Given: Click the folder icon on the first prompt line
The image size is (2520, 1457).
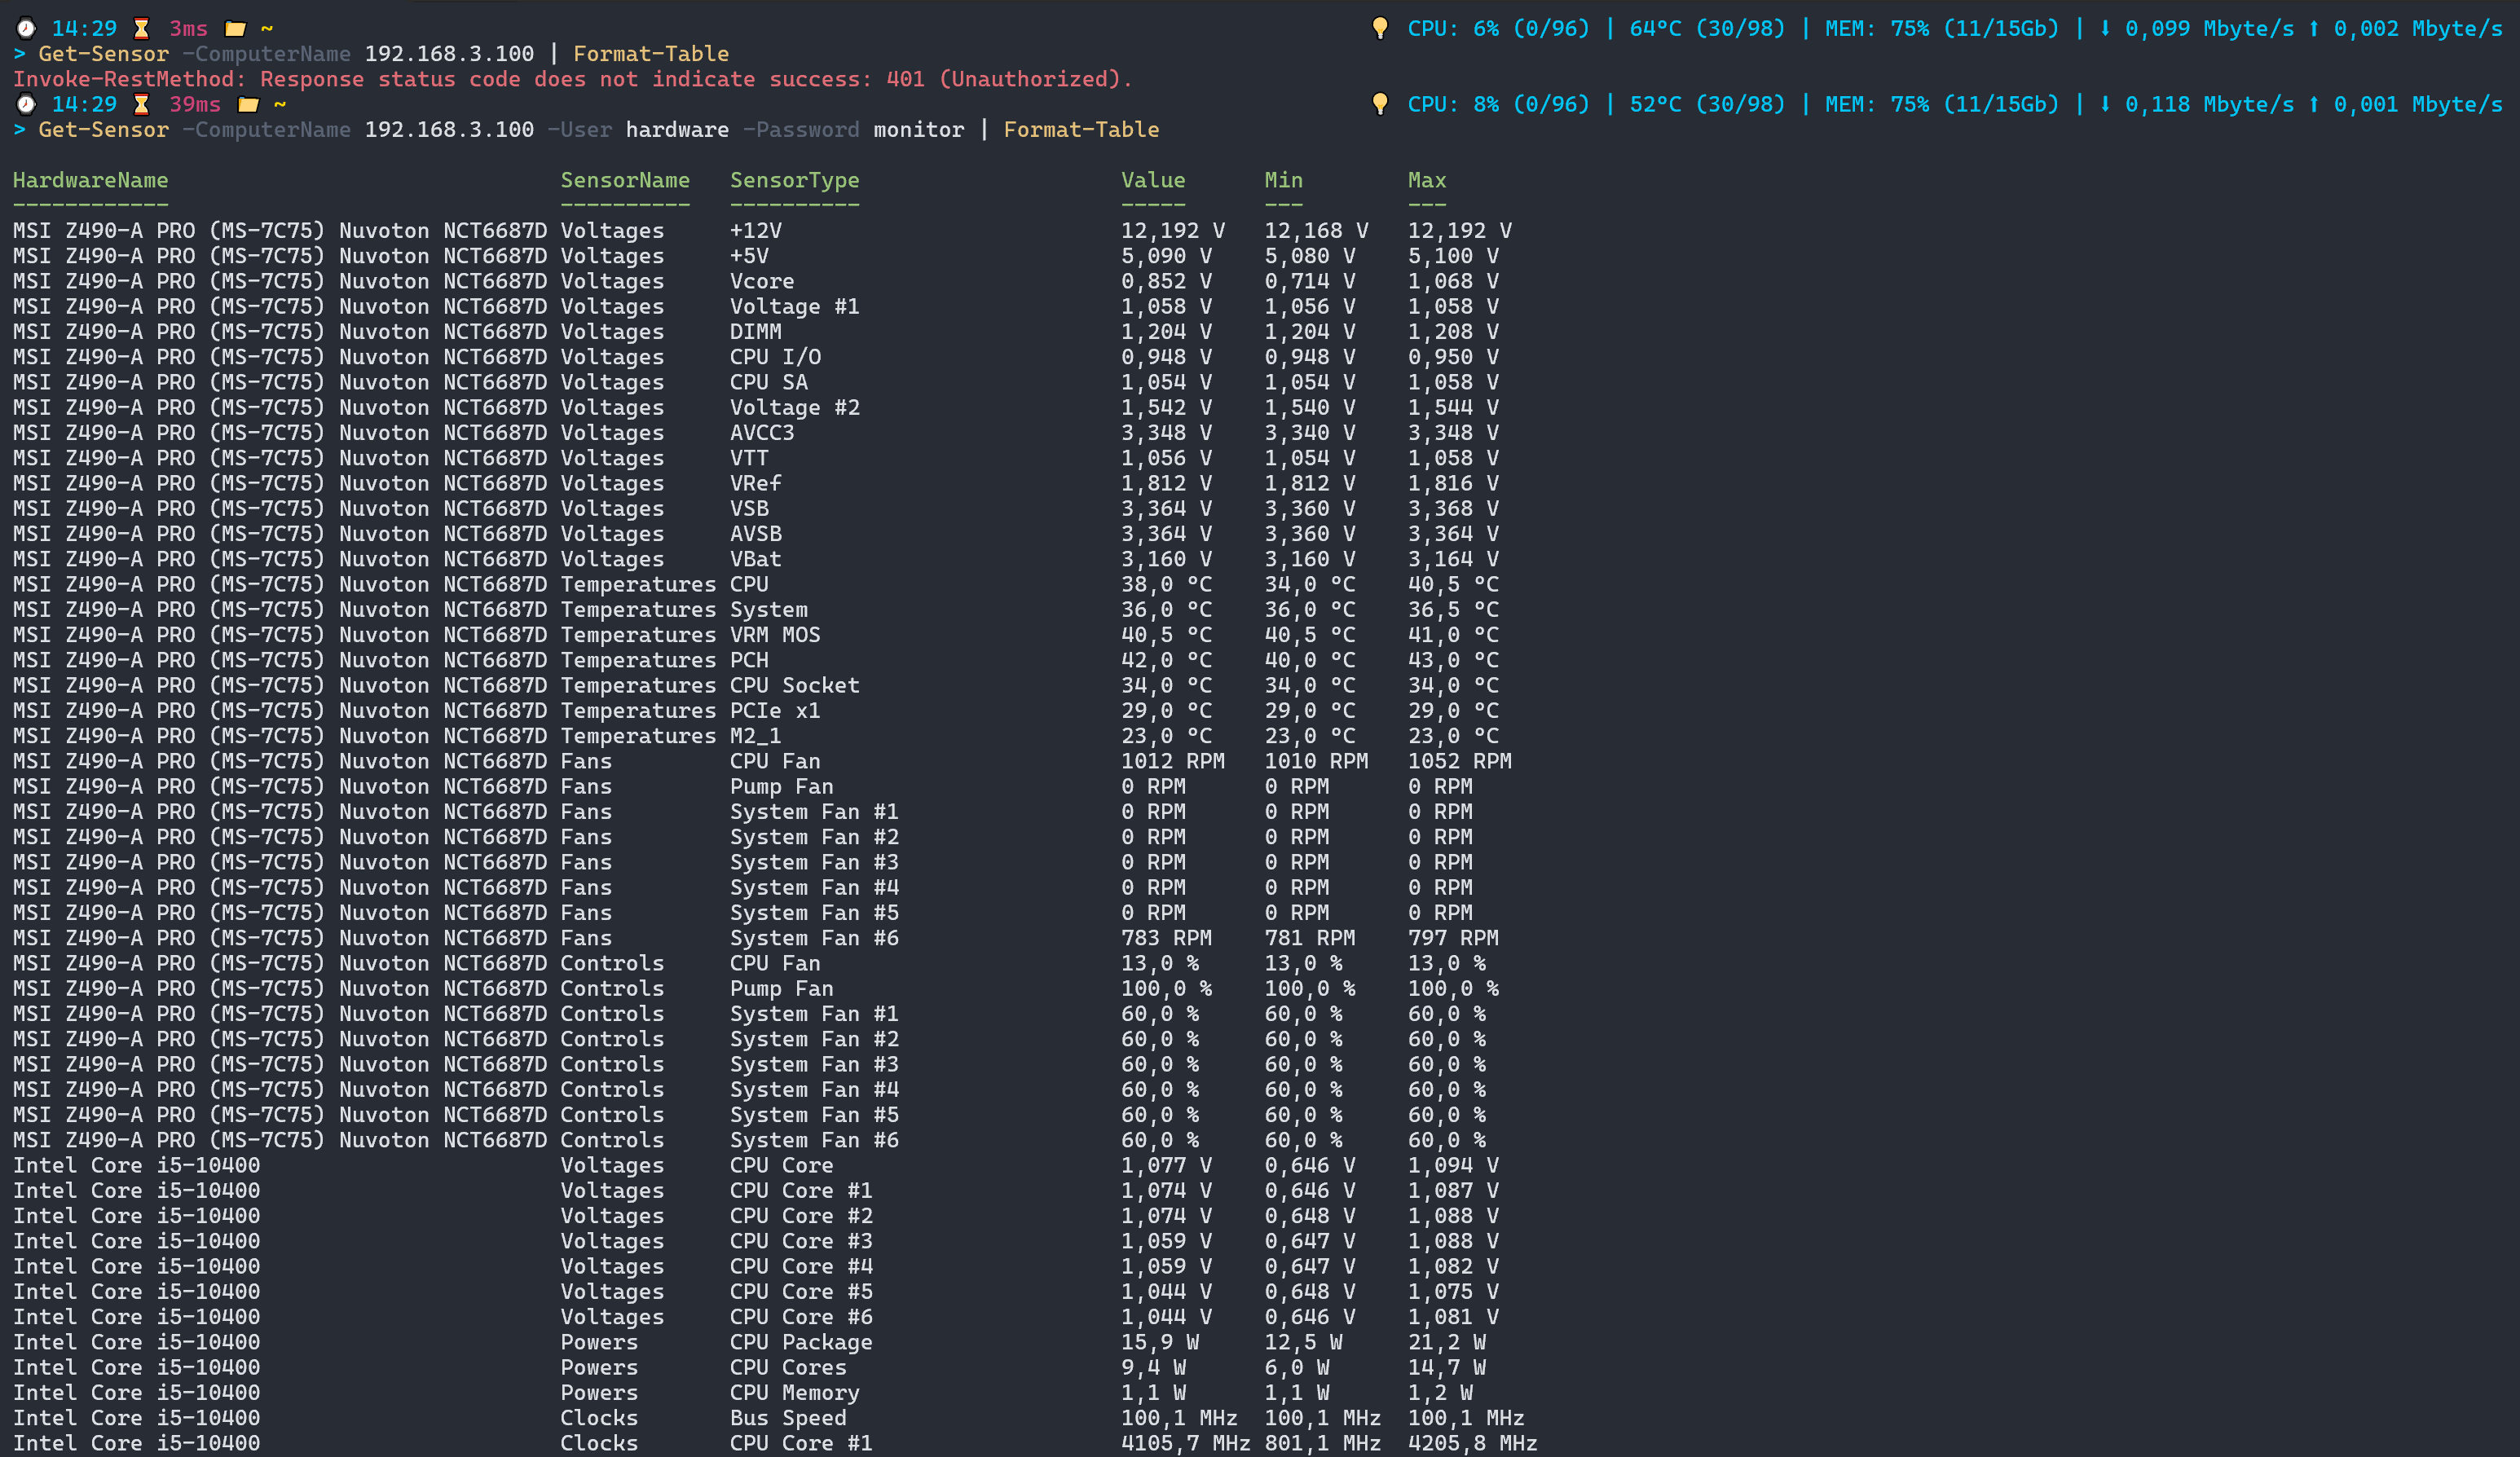Looking at the screenshot, I should [x=235, y=28].
